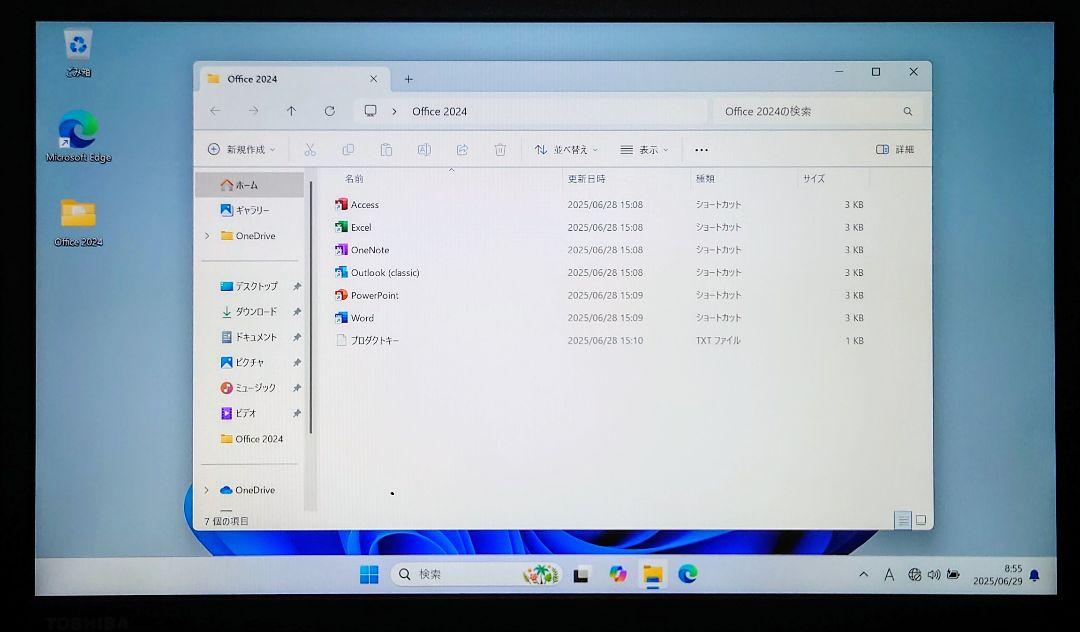Select the Outlook (classic) shortcut icon
This screenshot has height=632, width=1080.
click(x=341, y=273)
